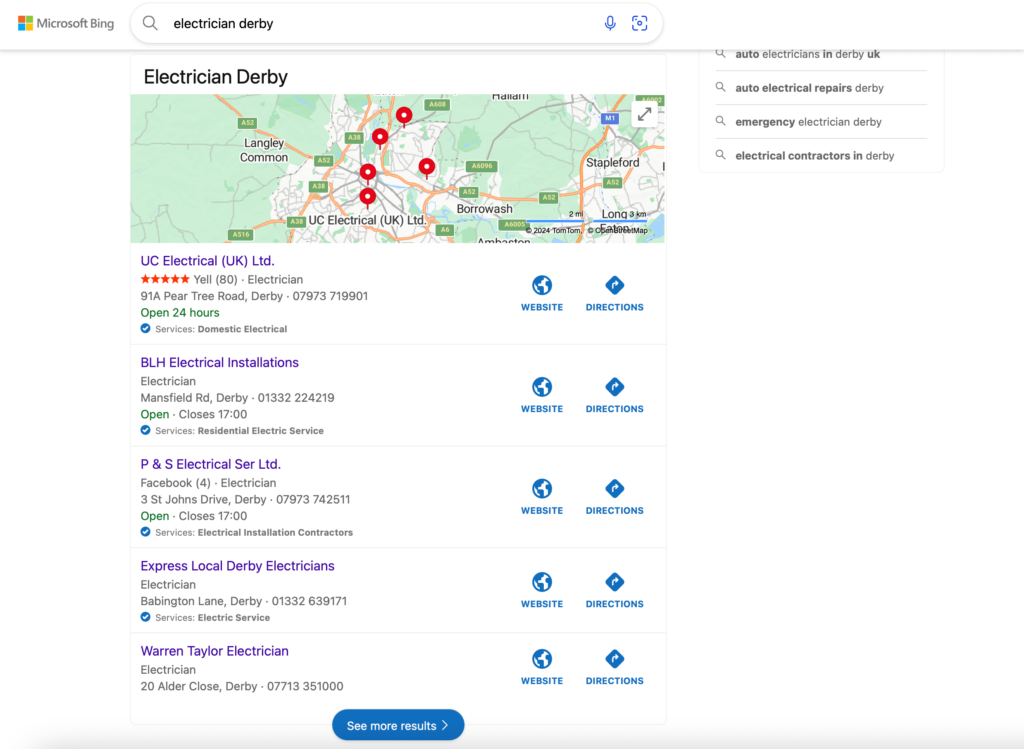Click the search magnifier icon in search box
This screenshot has height=749, width=1024.
(150, 24)
